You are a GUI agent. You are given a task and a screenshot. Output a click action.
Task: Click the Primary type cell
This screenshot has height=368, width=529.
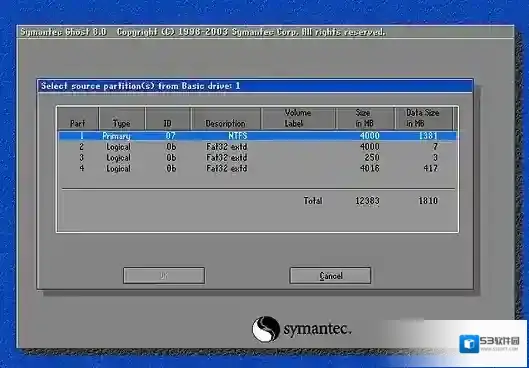116,136
